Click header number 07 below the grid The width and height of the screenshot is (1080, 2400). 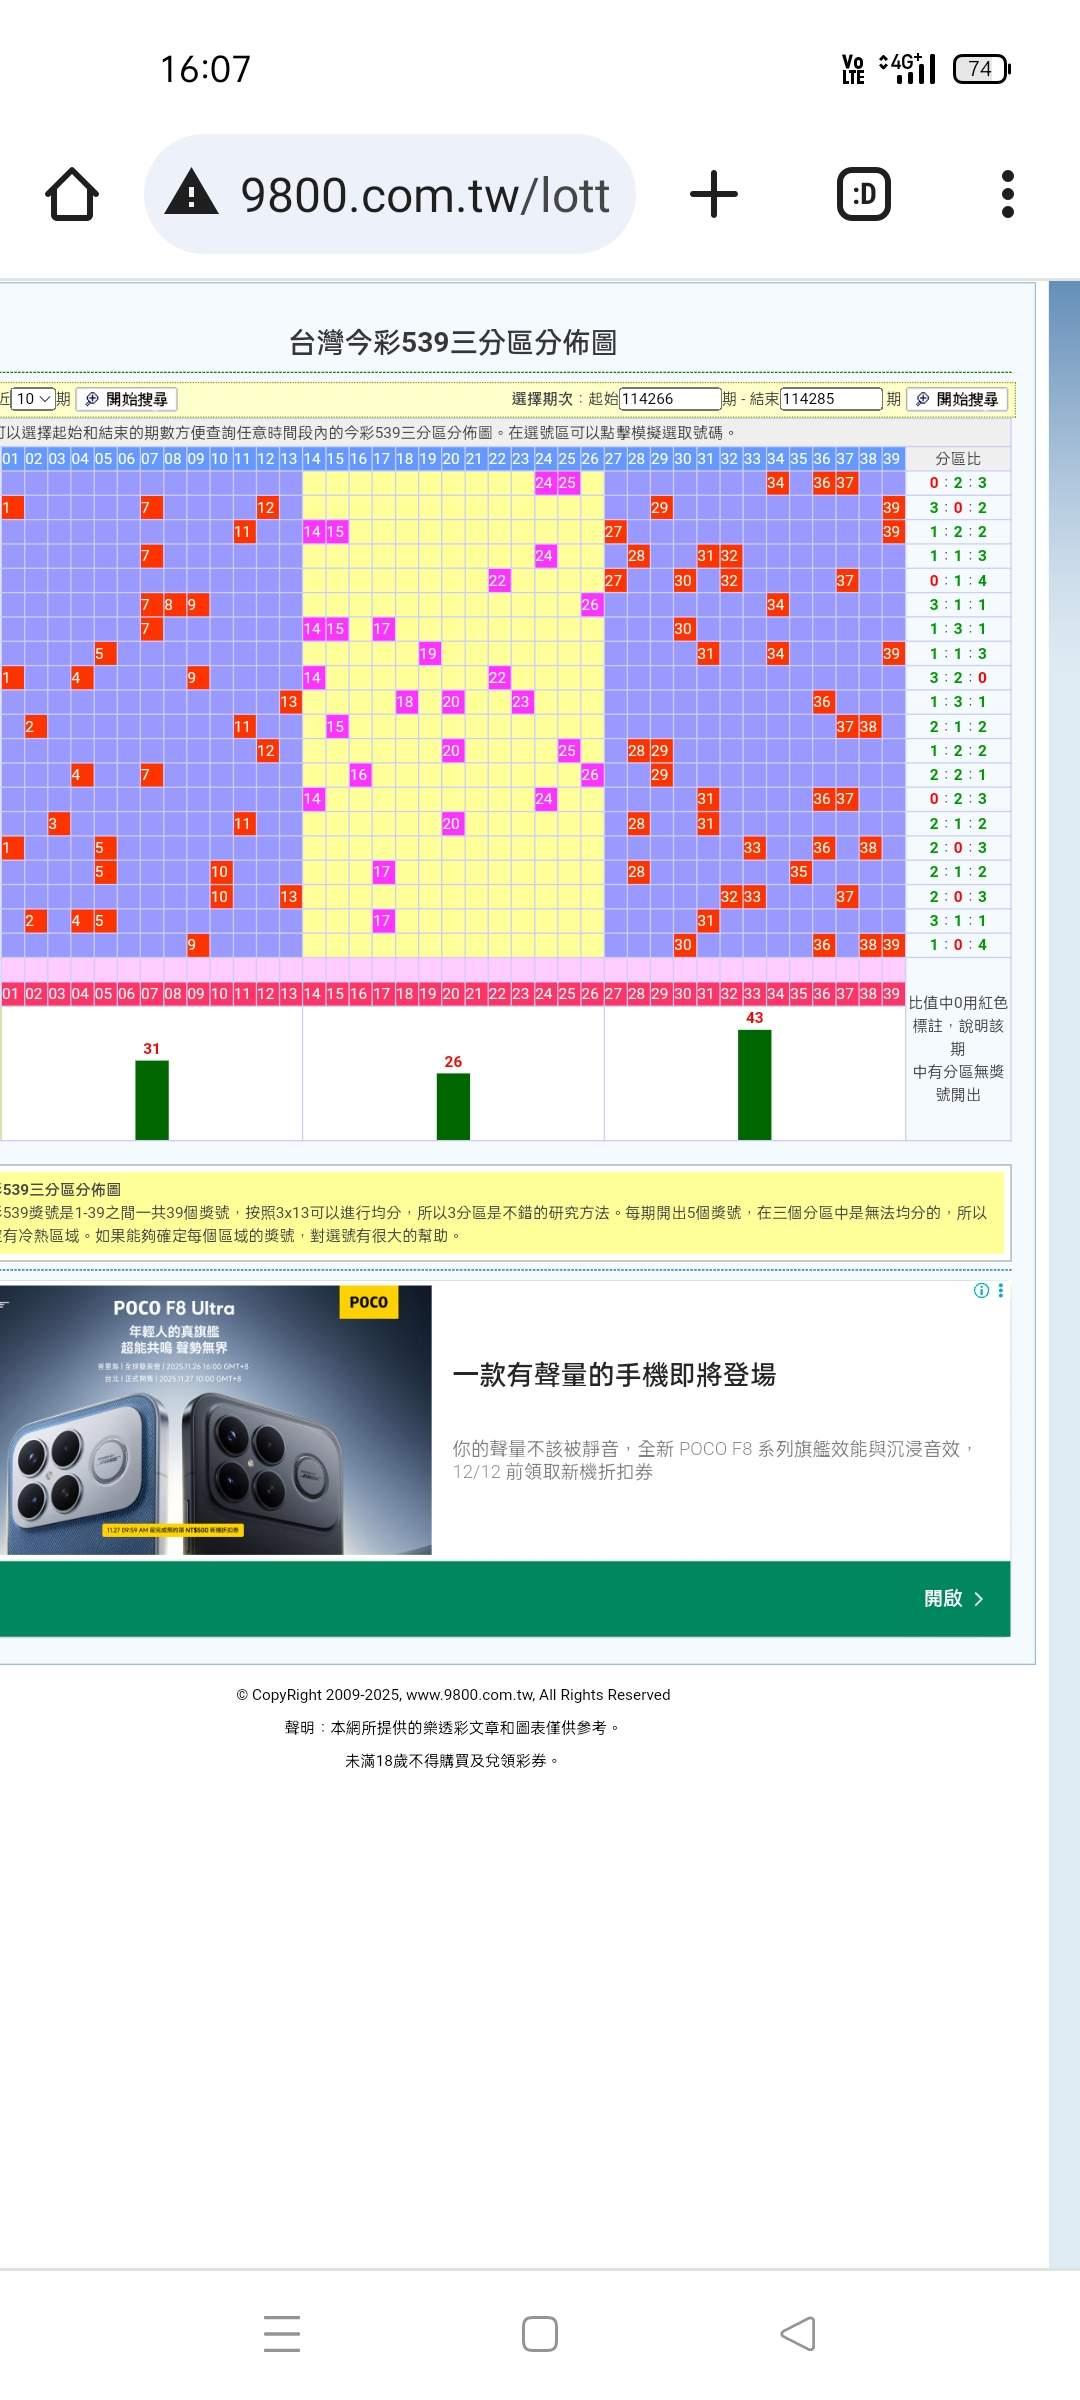[x=150, y=994]
